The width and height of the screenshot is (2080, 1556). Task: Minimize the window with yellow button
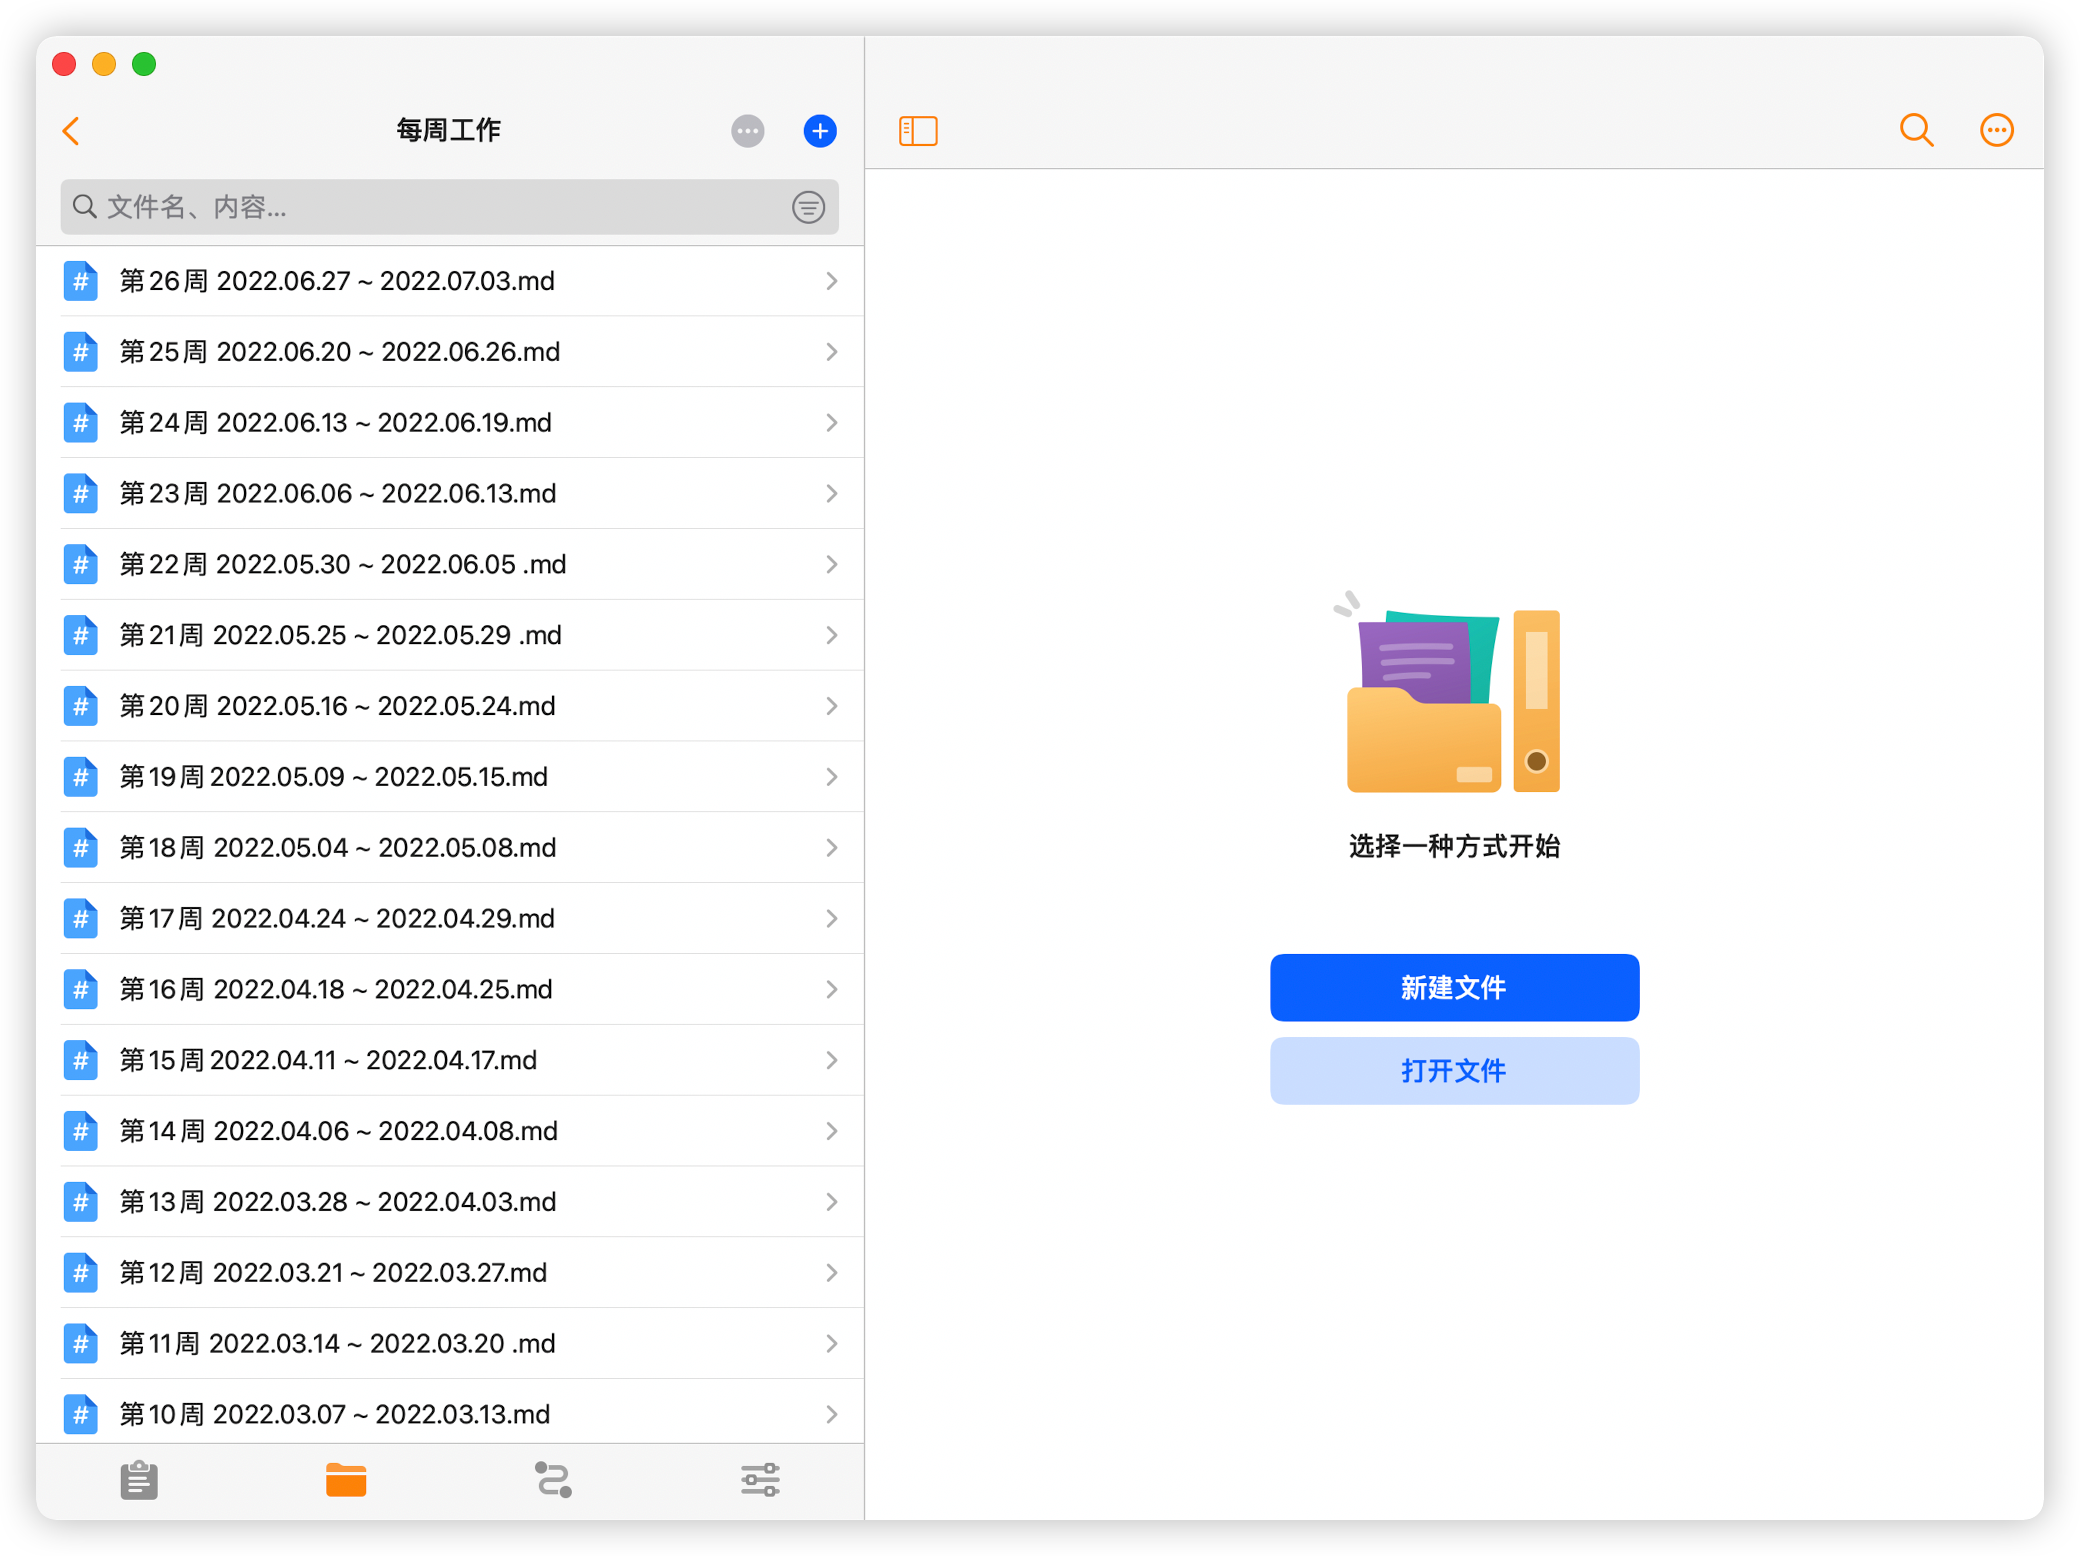click(x=104, y=64)
